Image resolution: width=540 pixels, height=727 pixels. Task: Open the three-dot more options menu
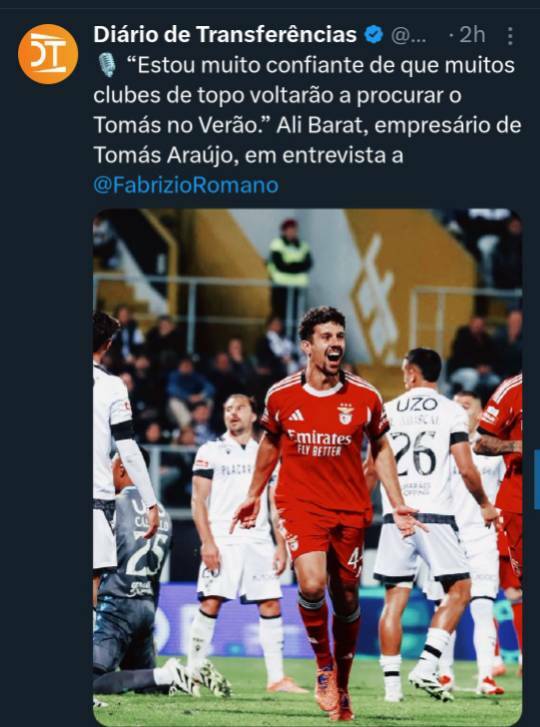coord(510,36)
